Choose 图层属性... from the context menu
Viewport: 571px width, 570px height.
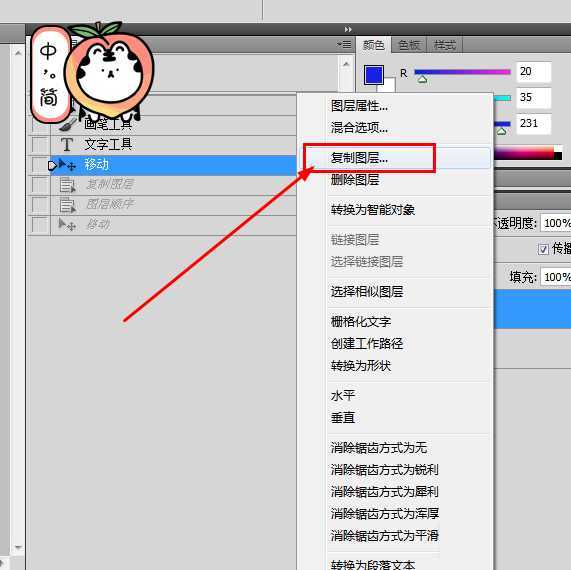[x=359, y=106]
